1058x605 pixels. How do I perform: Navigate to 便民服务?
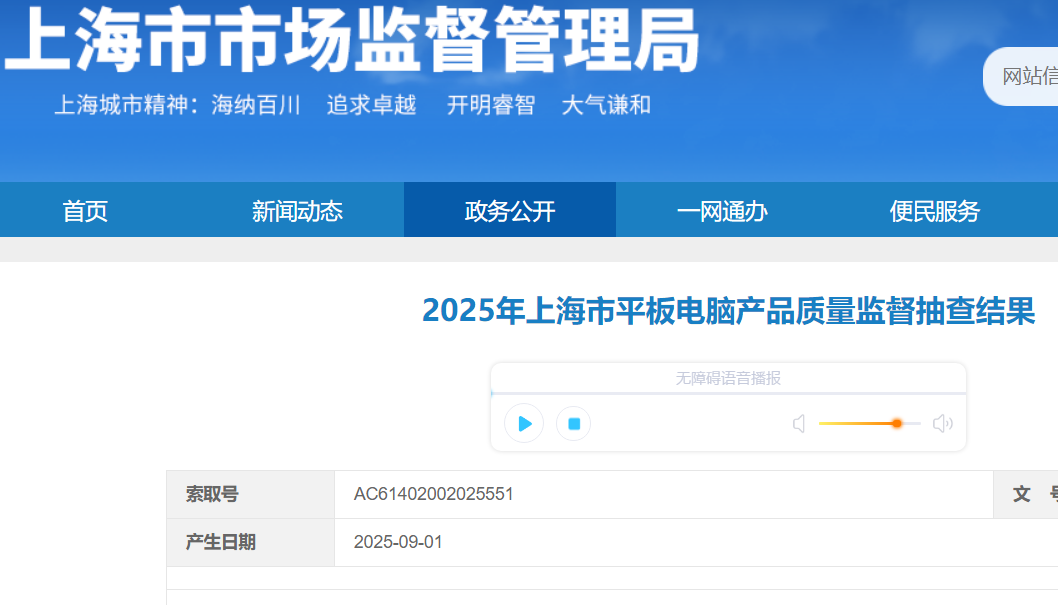coord(934,211)
